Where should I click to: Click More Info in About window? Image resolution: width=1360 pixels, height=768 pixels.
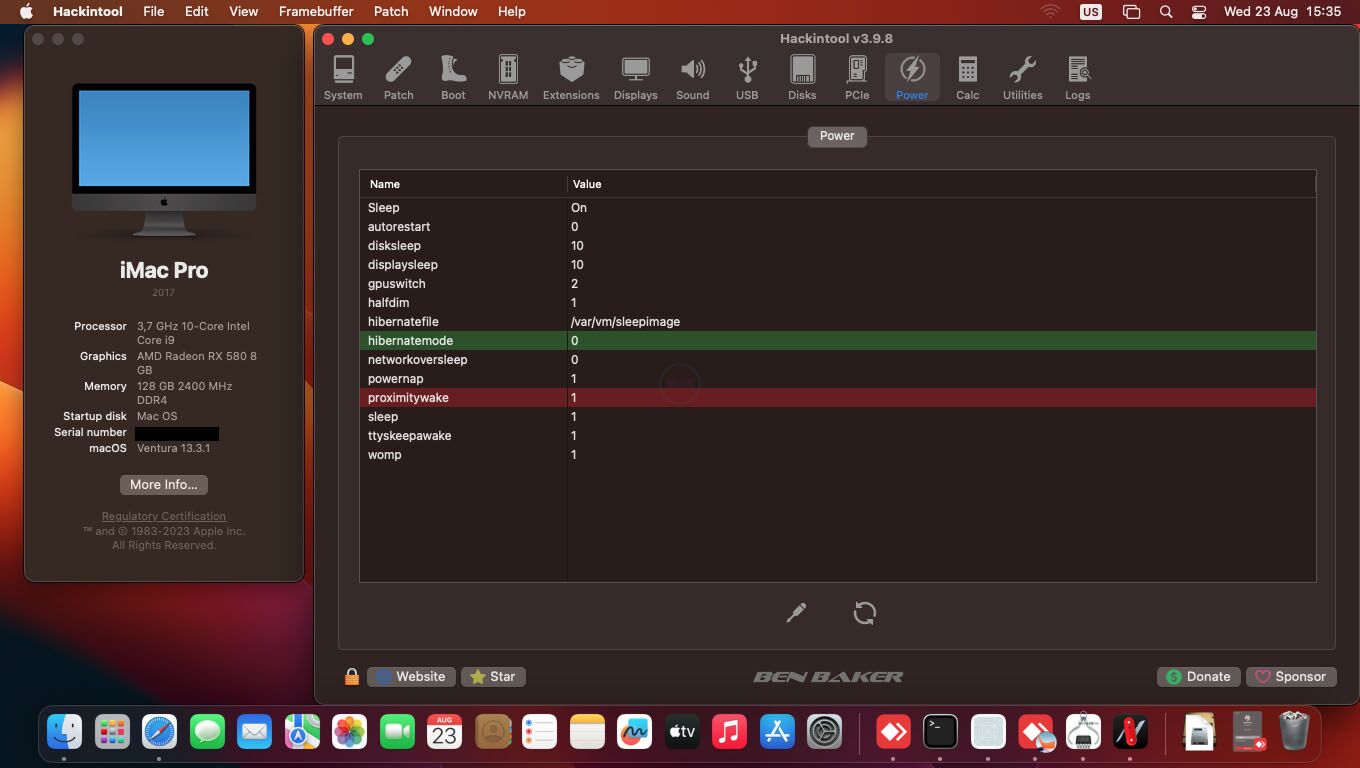(164, 484)
